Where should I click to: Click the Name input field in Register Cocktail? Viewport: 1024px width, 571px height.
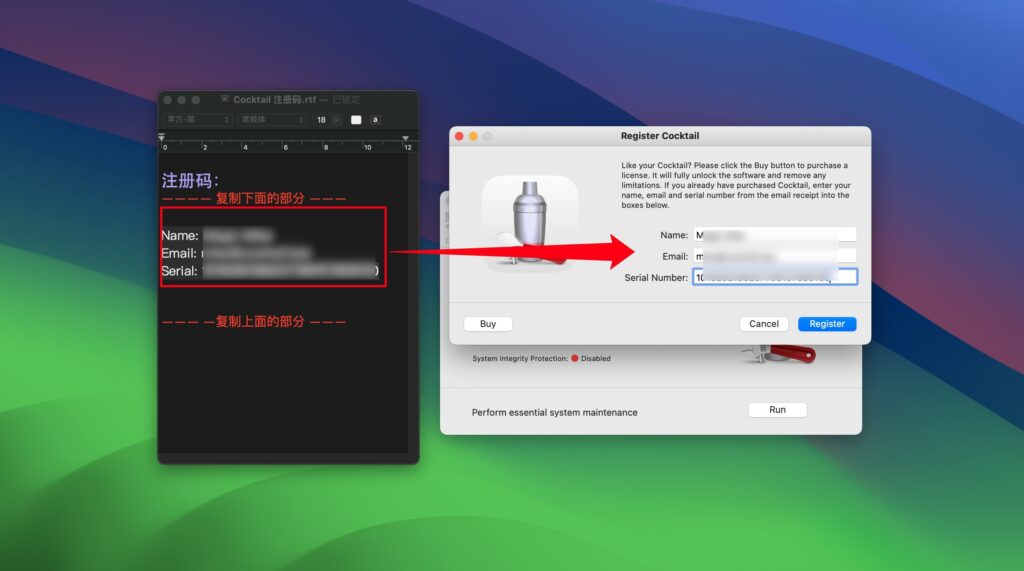pyautogui.click(x=775, y=235)
